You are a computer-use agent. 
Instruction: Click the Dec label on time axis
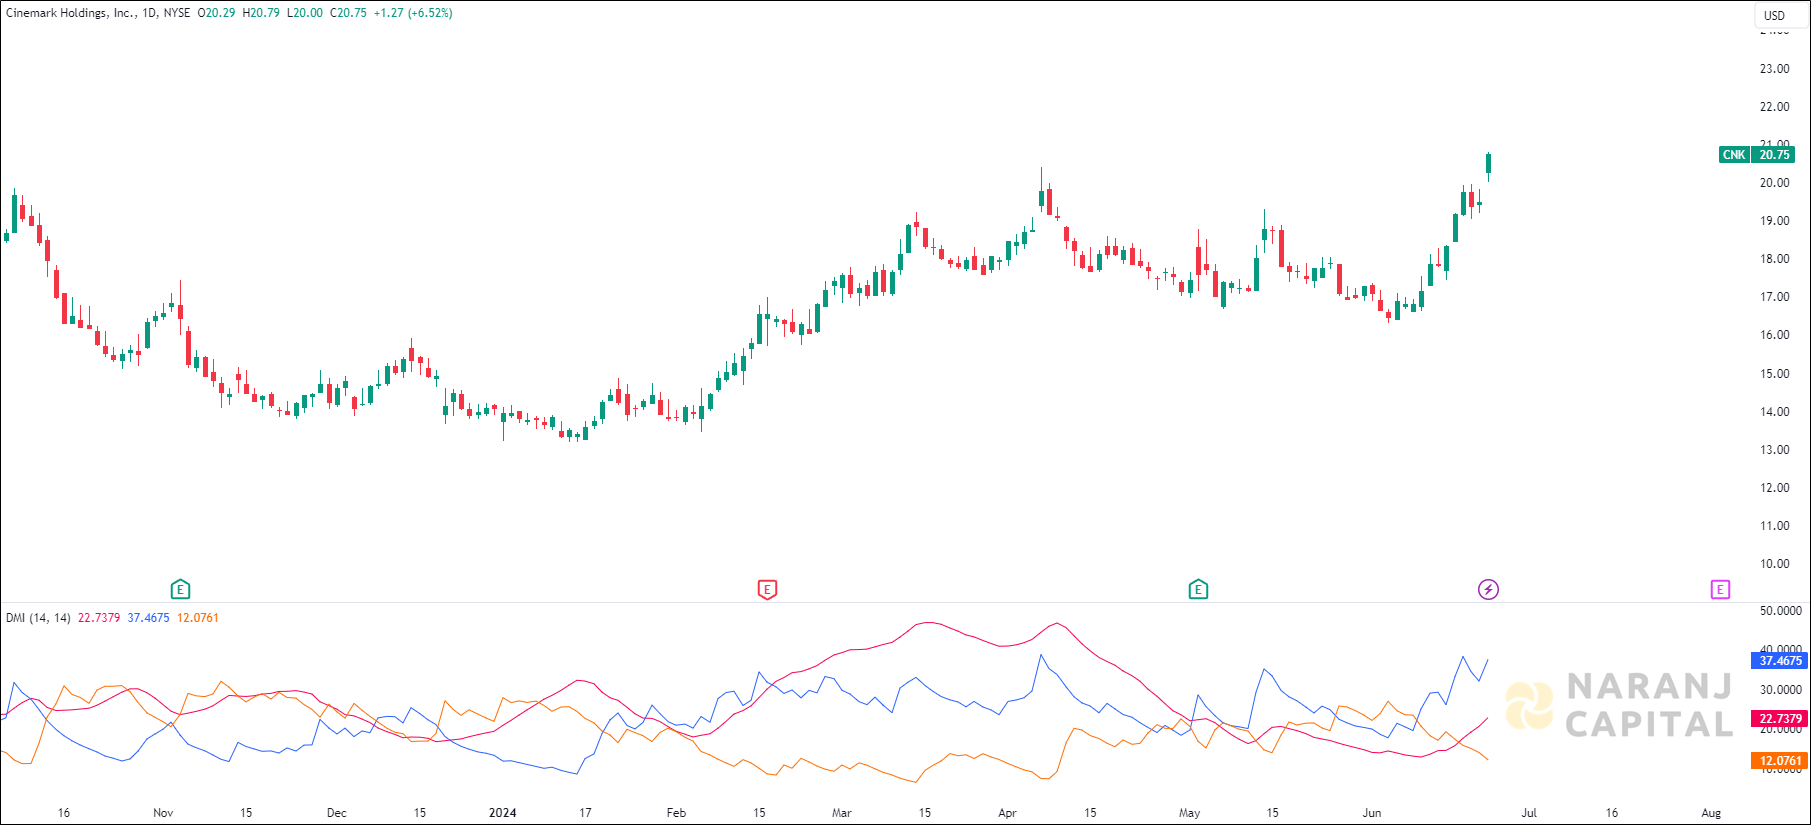[337, 813]
